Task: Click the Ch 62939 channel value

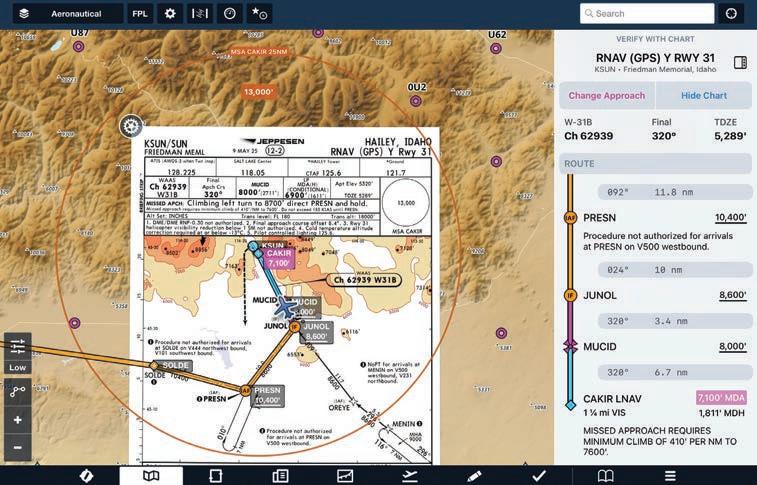Action: pyautogui.click(x=589, y=136)
